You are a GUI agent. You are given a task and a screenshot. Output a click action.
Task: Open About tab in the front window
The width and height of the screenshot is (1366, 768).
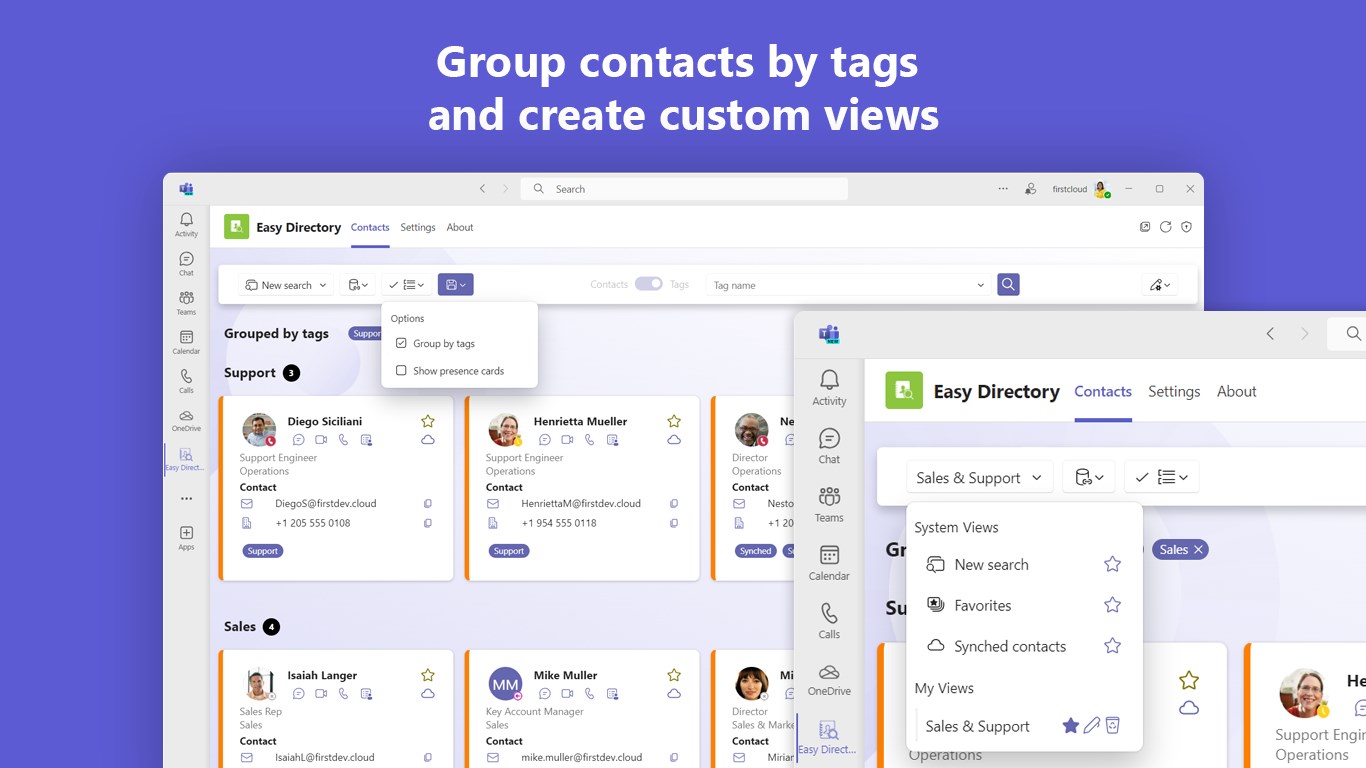pyautogui.click(x=1236, y=391)
